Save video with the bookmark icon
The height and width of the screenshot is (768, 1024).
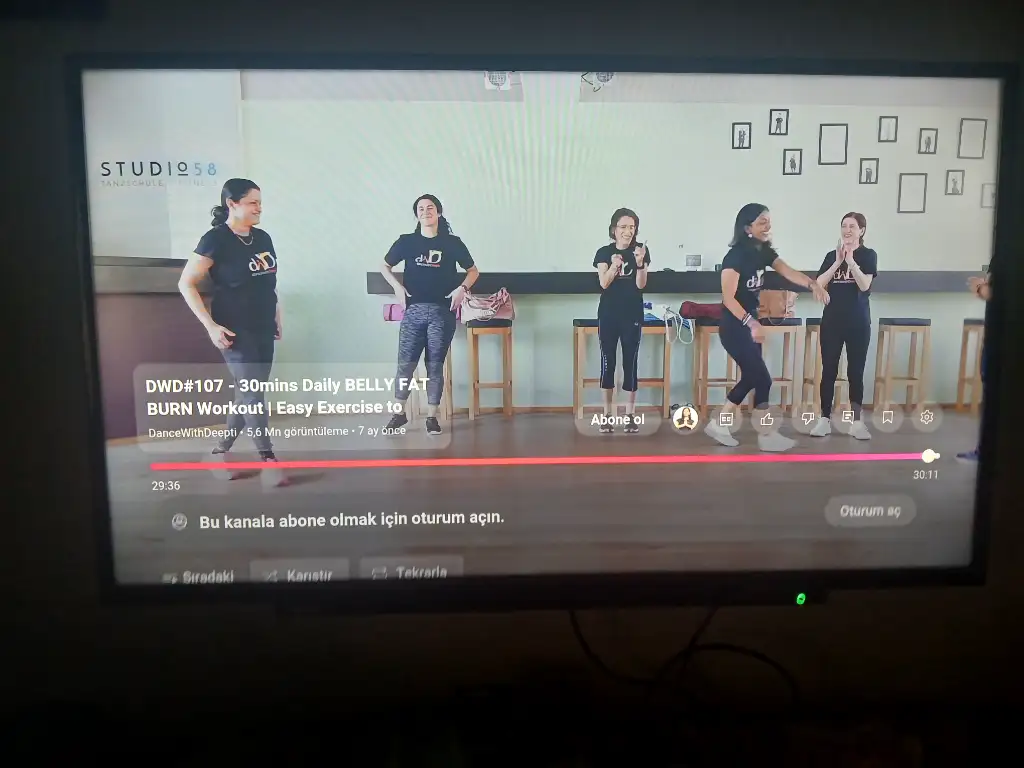click(887, 417)
